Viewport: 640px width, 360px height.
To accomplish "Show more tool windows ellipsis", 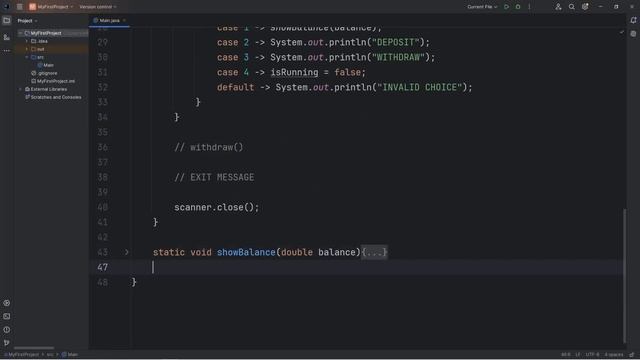I will 7,51.
